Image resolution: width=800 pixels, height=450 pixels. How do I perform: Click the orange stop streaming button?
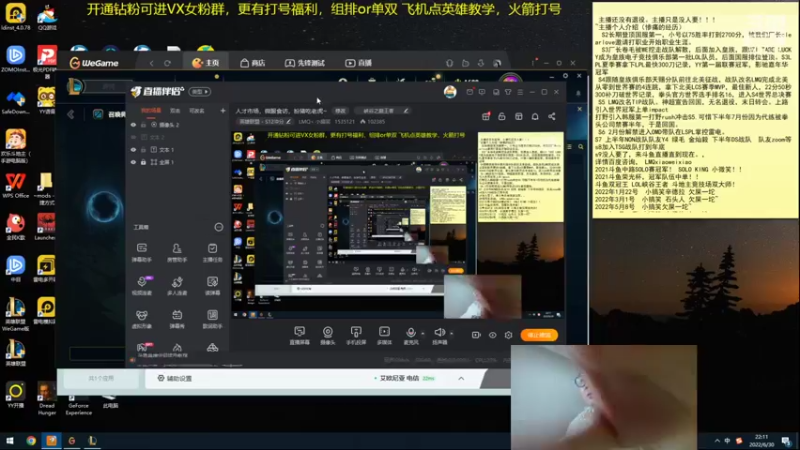point(539,335)
